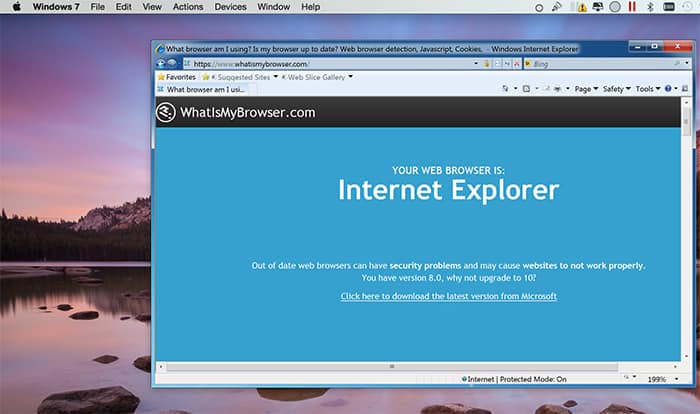Open the Home button dropdown arrow
The width and height of the screenshot is (700, 414).
coord(515,88)
